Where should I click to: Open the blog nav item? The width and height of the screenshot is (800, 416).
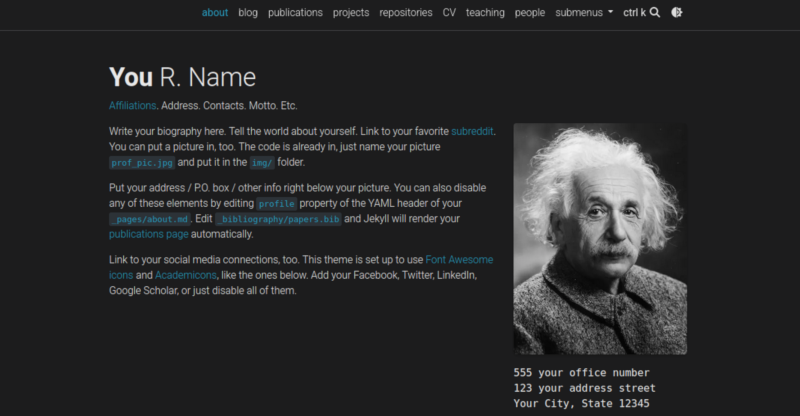[248, 13]
